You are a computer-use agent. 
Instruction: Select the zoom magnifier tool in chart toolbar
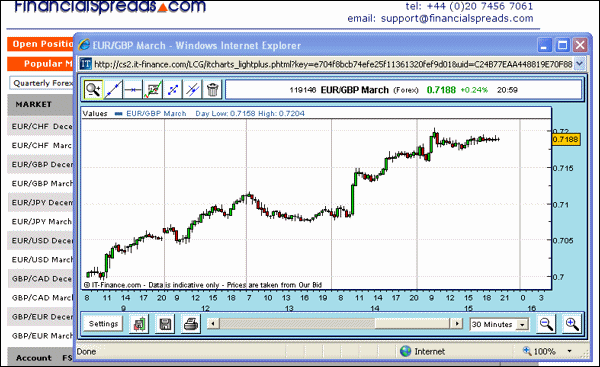pos(93,90)
